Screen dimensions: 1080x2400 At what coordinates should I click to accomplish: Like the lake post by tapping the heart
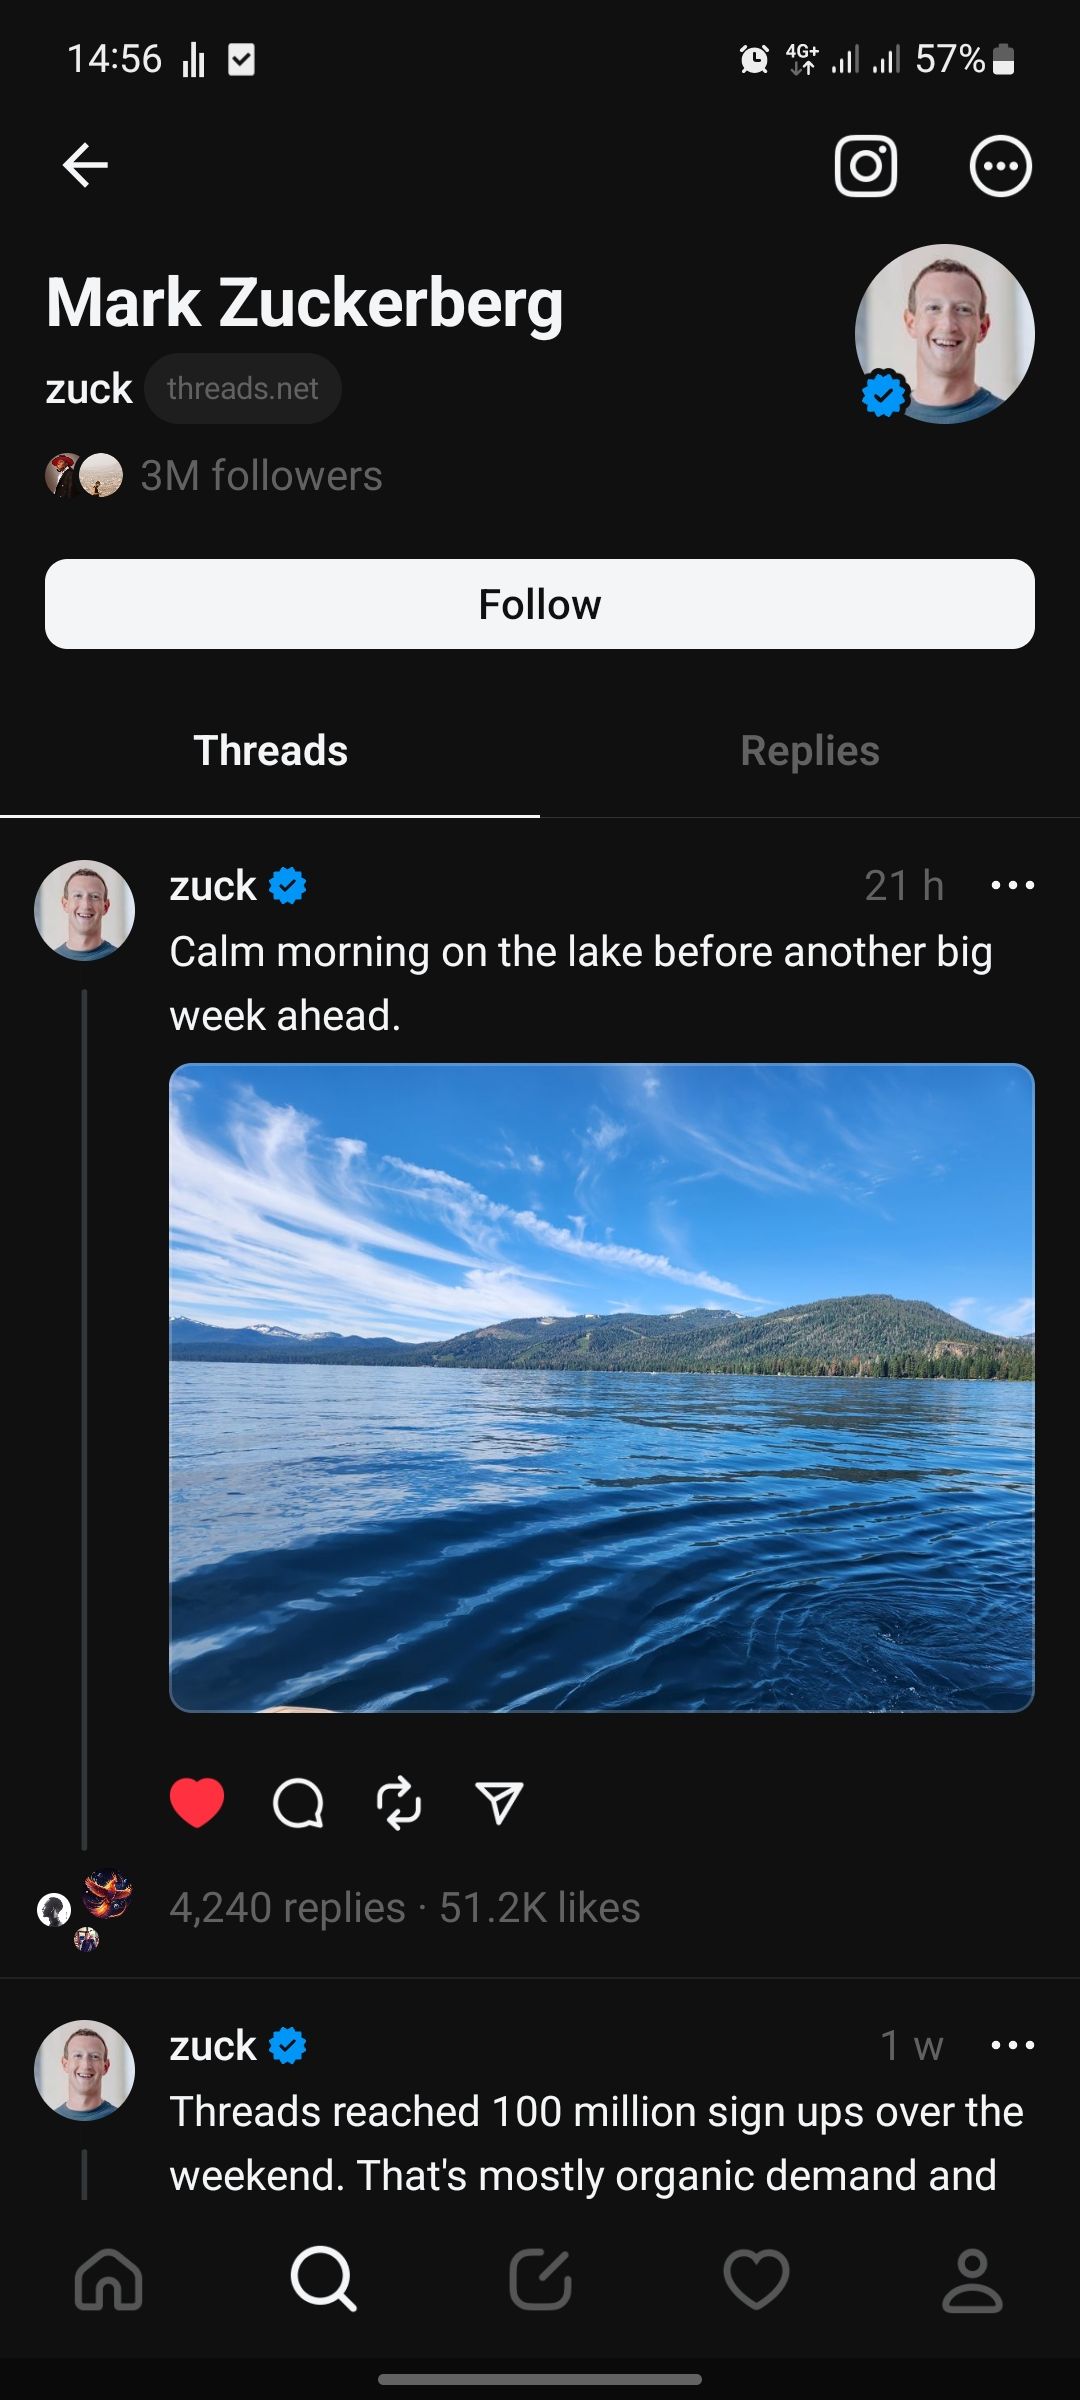[x=198, y=1802]
